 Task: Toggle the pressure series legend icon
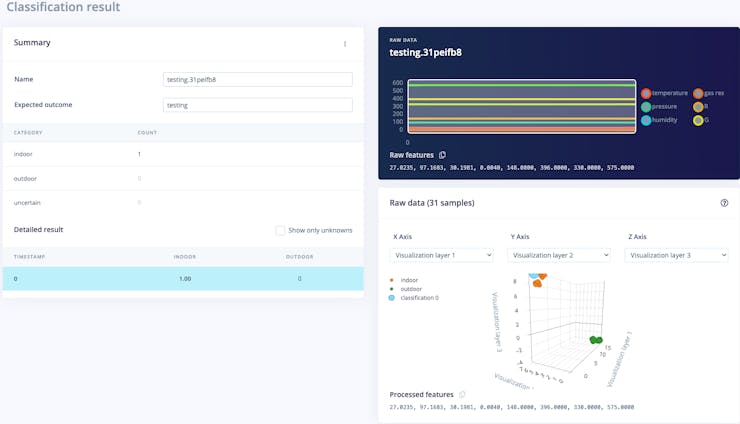pos(646,106)
